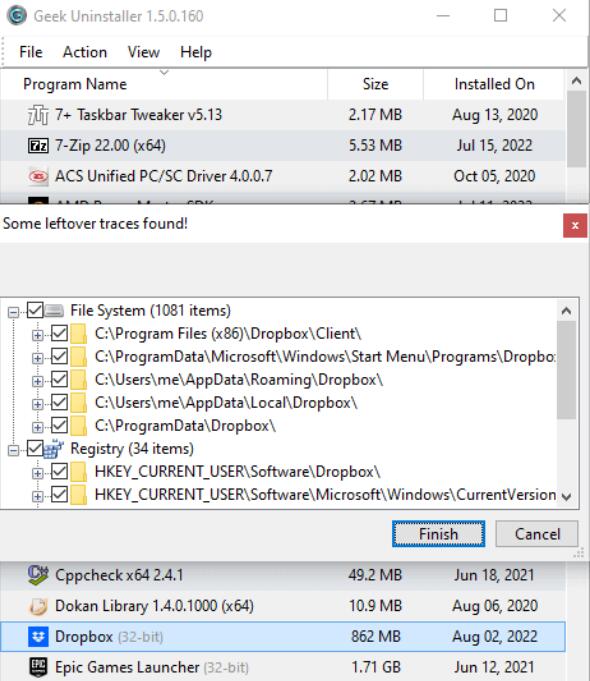Select the Dropbox program icon

coord(38,637)
